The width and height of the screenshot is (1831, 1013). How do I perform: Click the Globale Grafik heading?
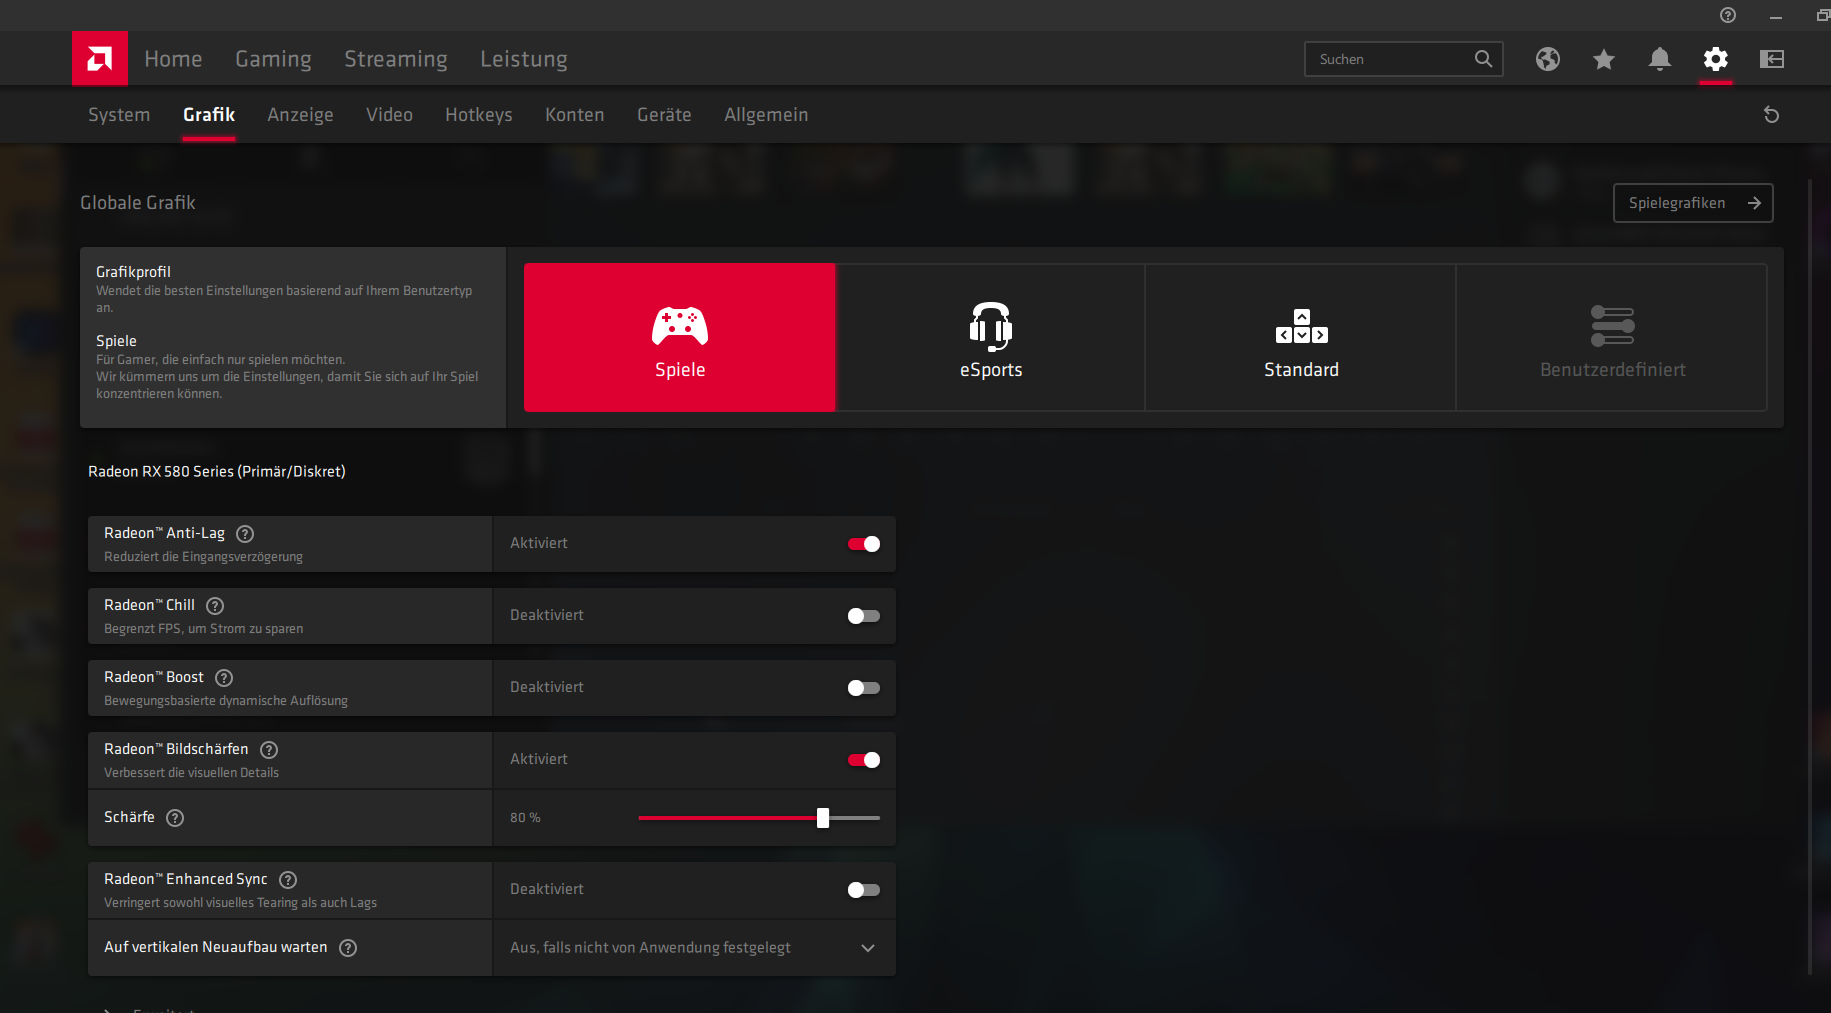[x=138, y=203]
